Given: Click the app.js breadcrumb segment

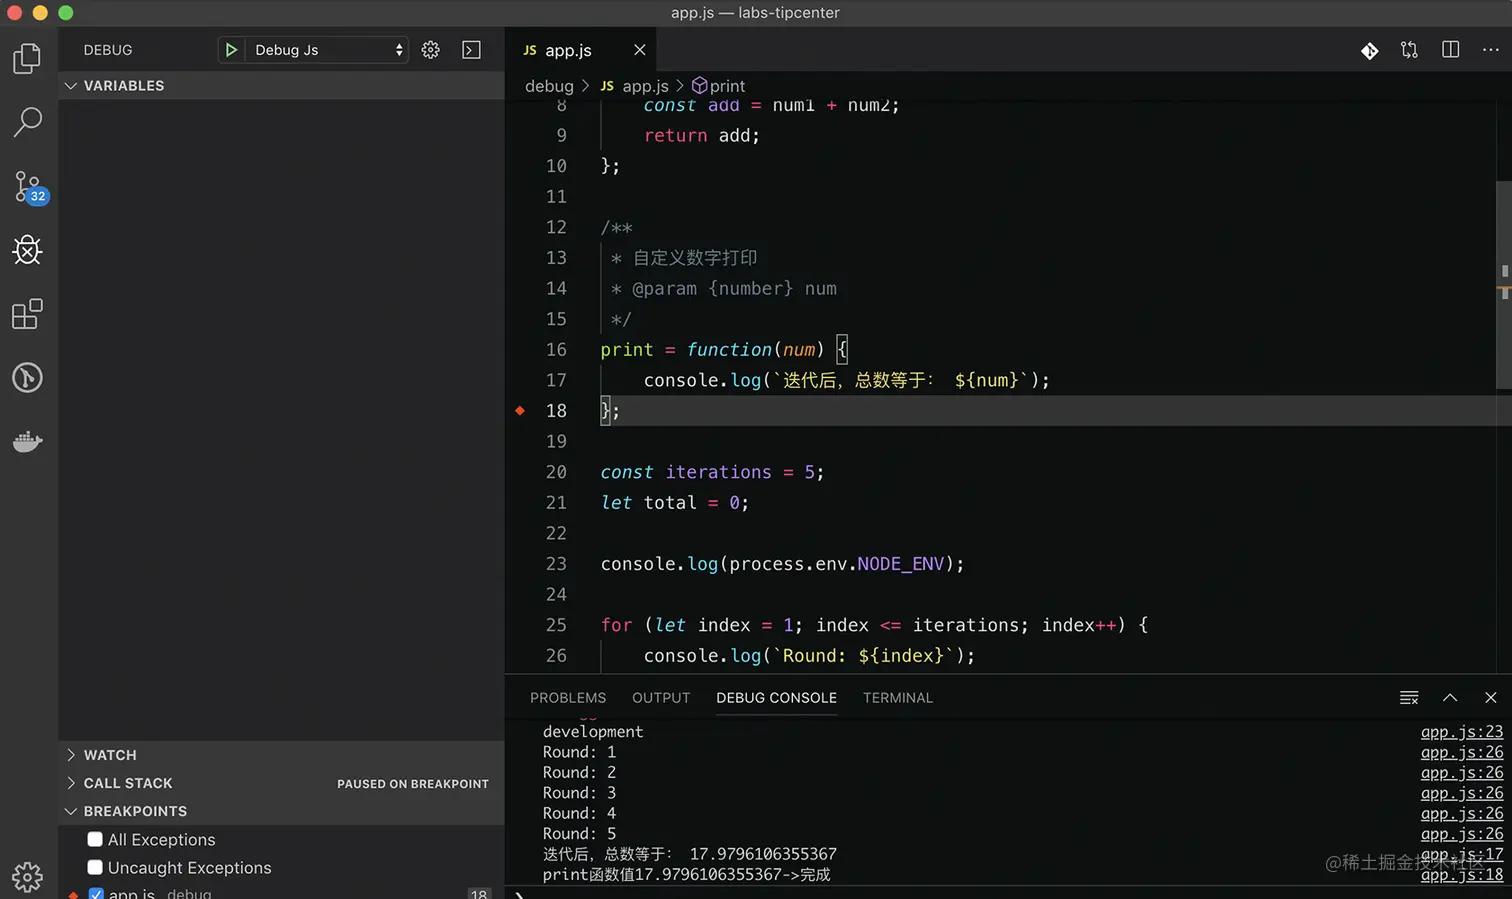Looking at the screenshot, I should [x=645, y=86].
